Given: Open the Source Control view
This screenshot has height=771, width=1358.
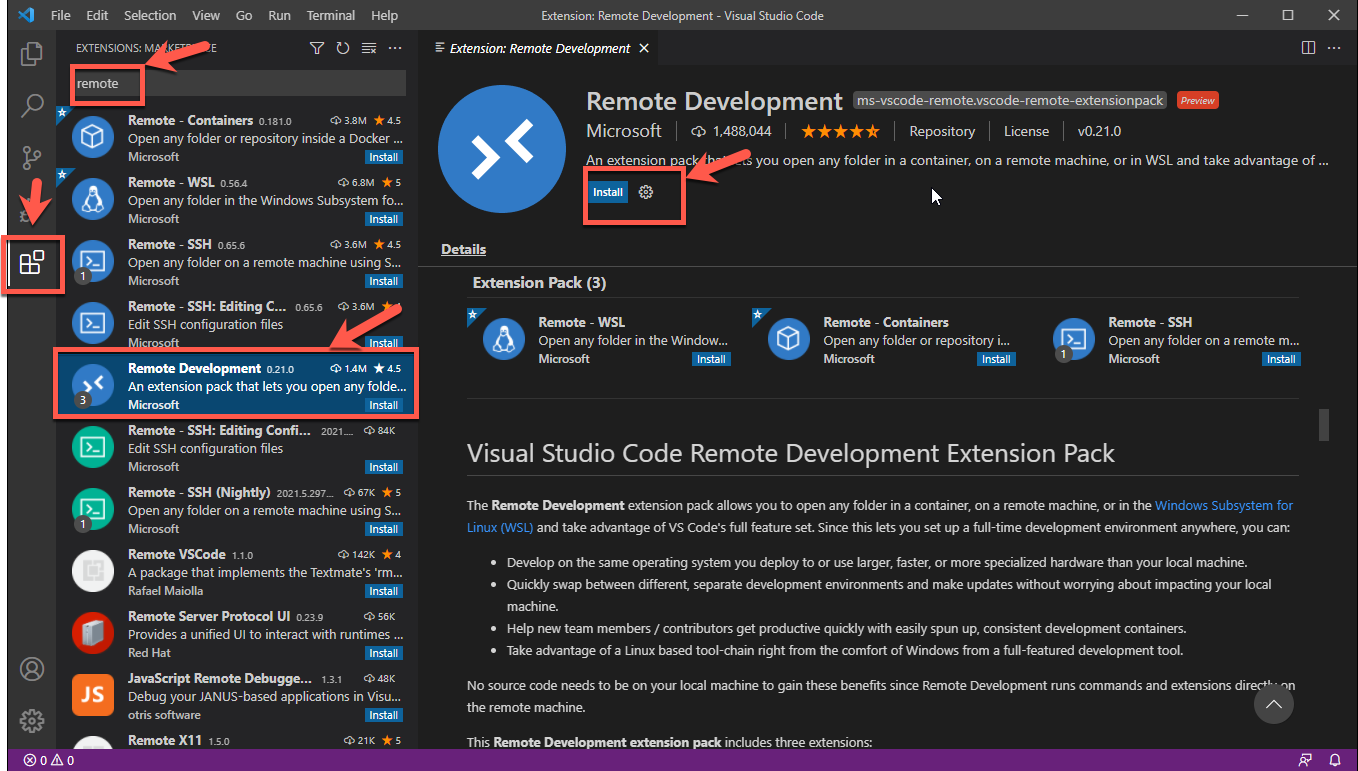Looking at the screenshot, I should tap(32, 157).
